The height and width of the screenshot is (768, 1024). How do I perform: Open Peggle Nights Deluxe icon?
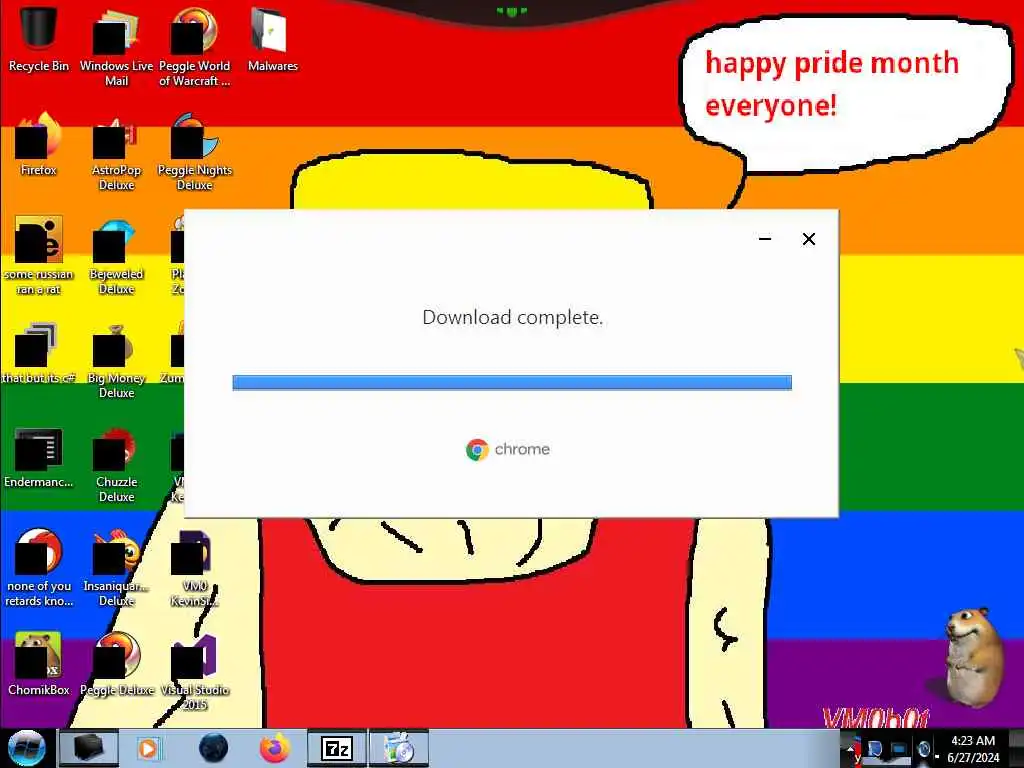click(195, 152)
